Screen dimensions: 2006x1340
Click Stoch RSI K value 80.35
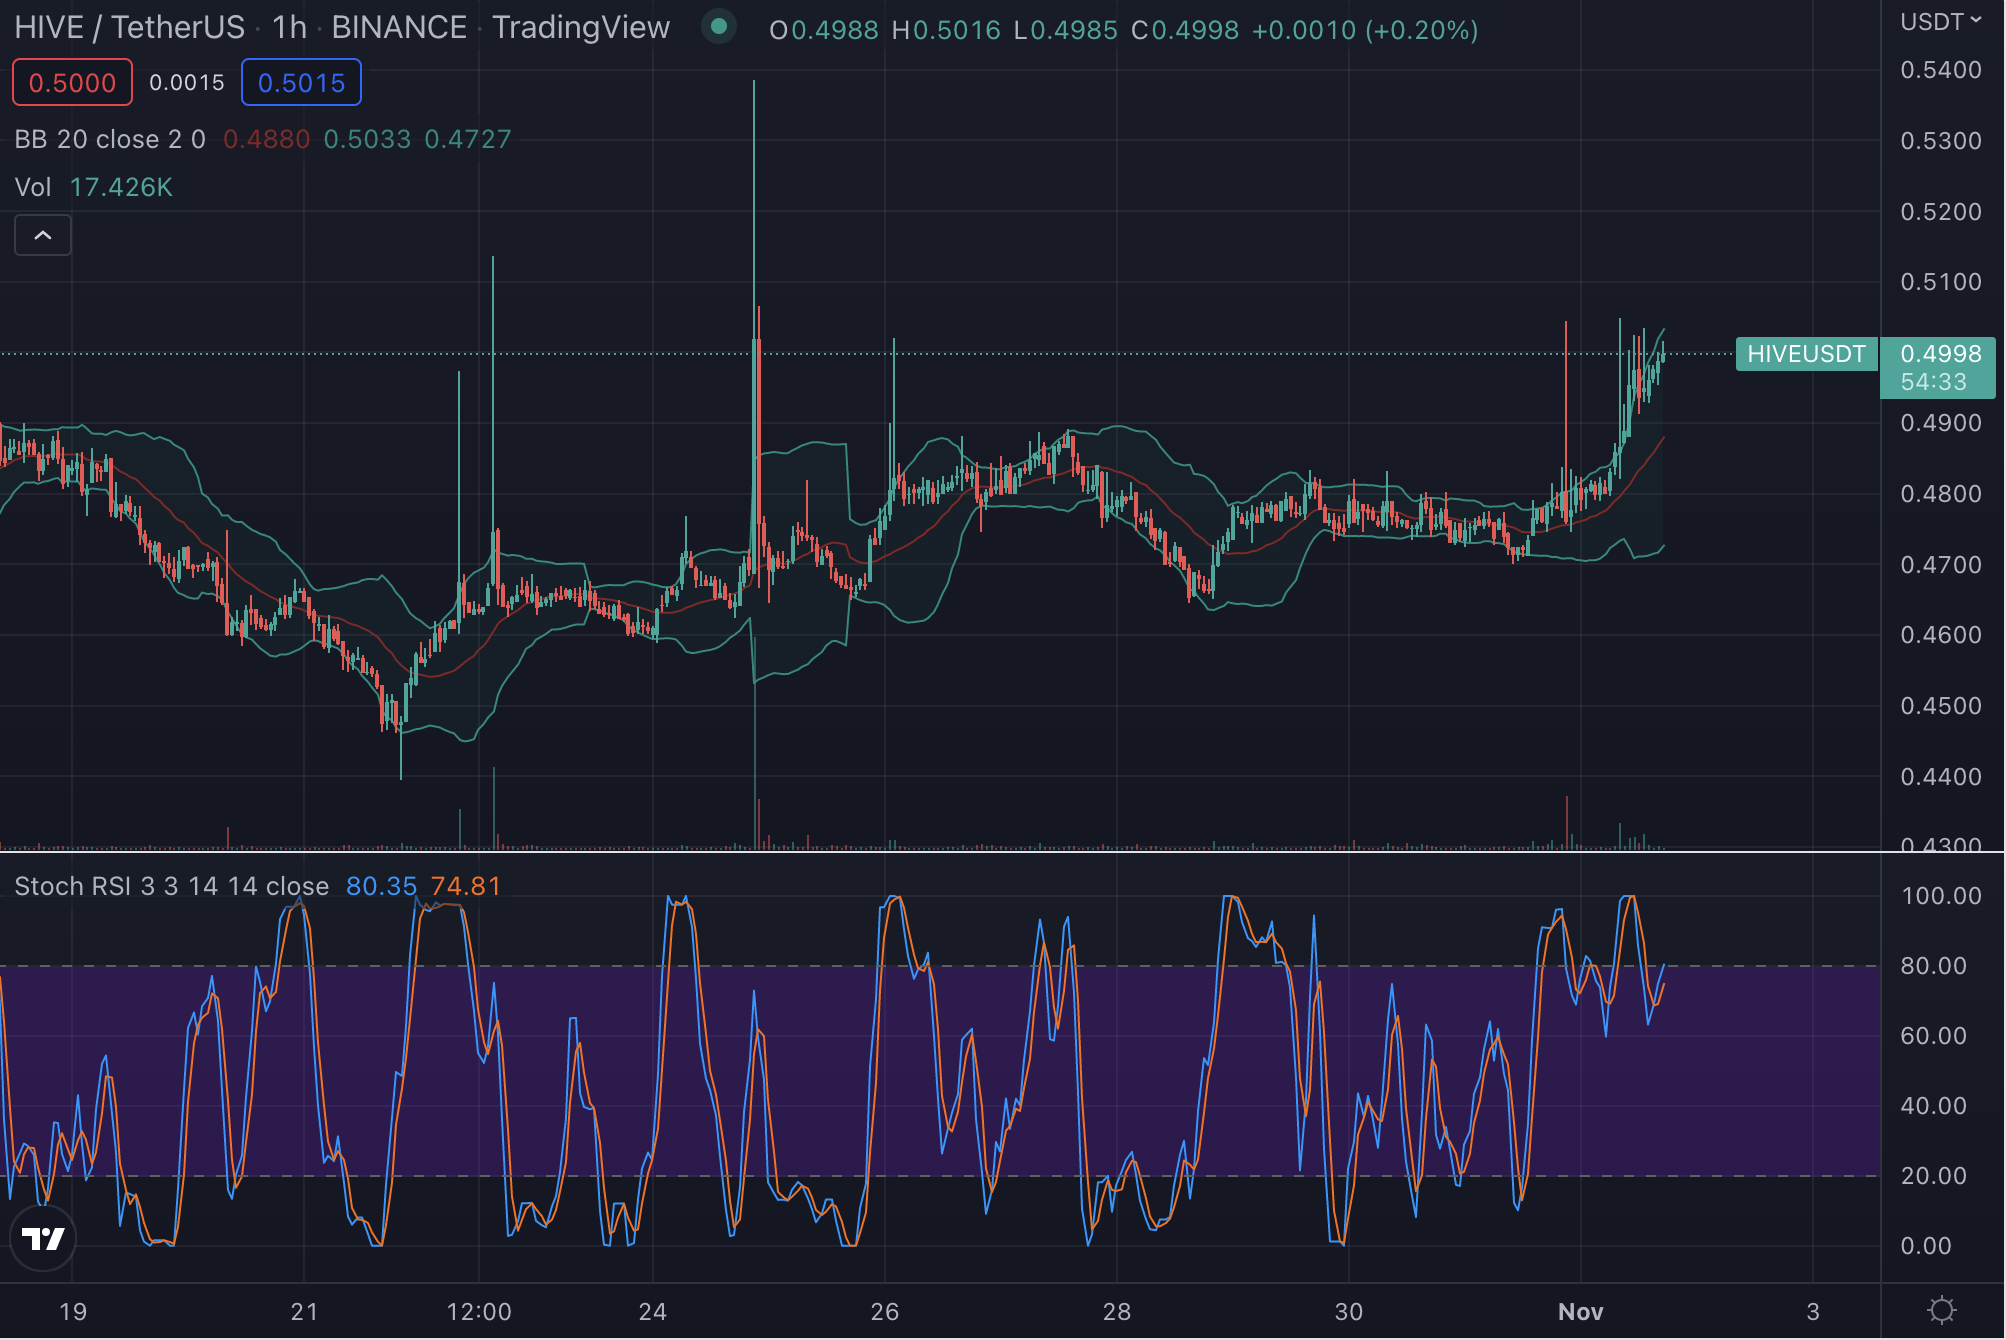point(381,886)
